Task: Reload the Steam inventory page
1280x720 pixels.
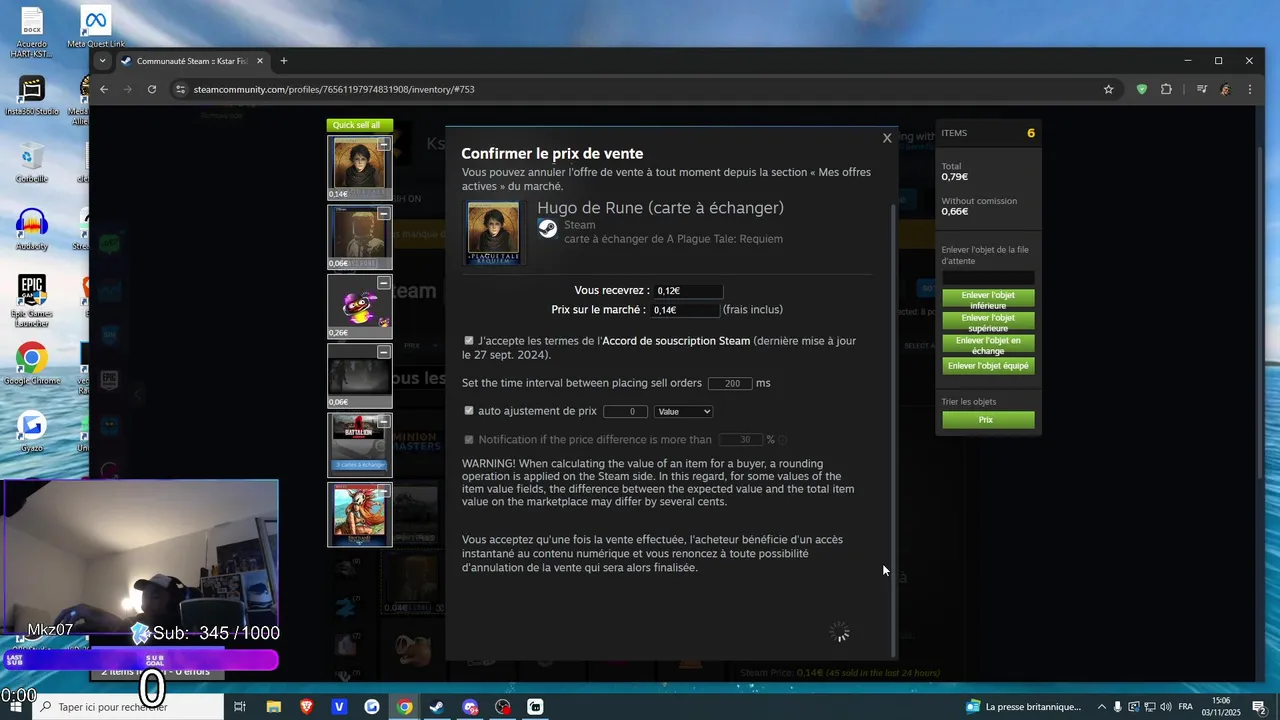Action: (x=152, y=89)
